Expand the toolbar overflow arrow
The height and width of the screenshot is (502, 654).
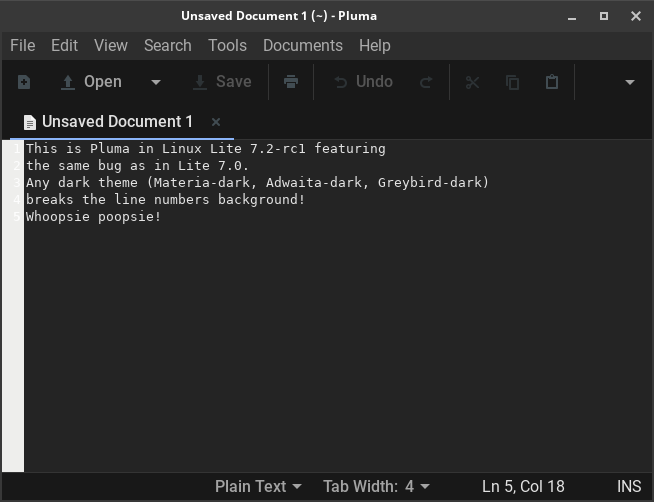pos(629,82)
